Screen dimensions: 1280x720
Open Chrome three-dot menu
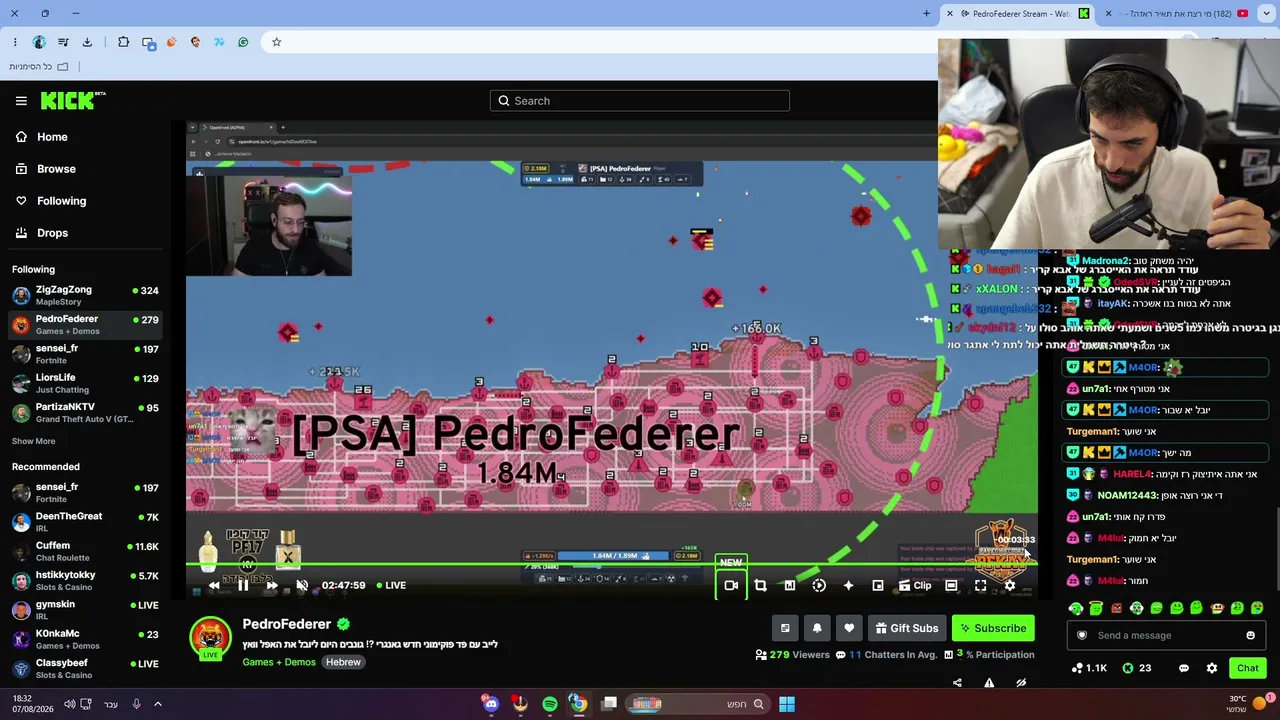(15, 42)
